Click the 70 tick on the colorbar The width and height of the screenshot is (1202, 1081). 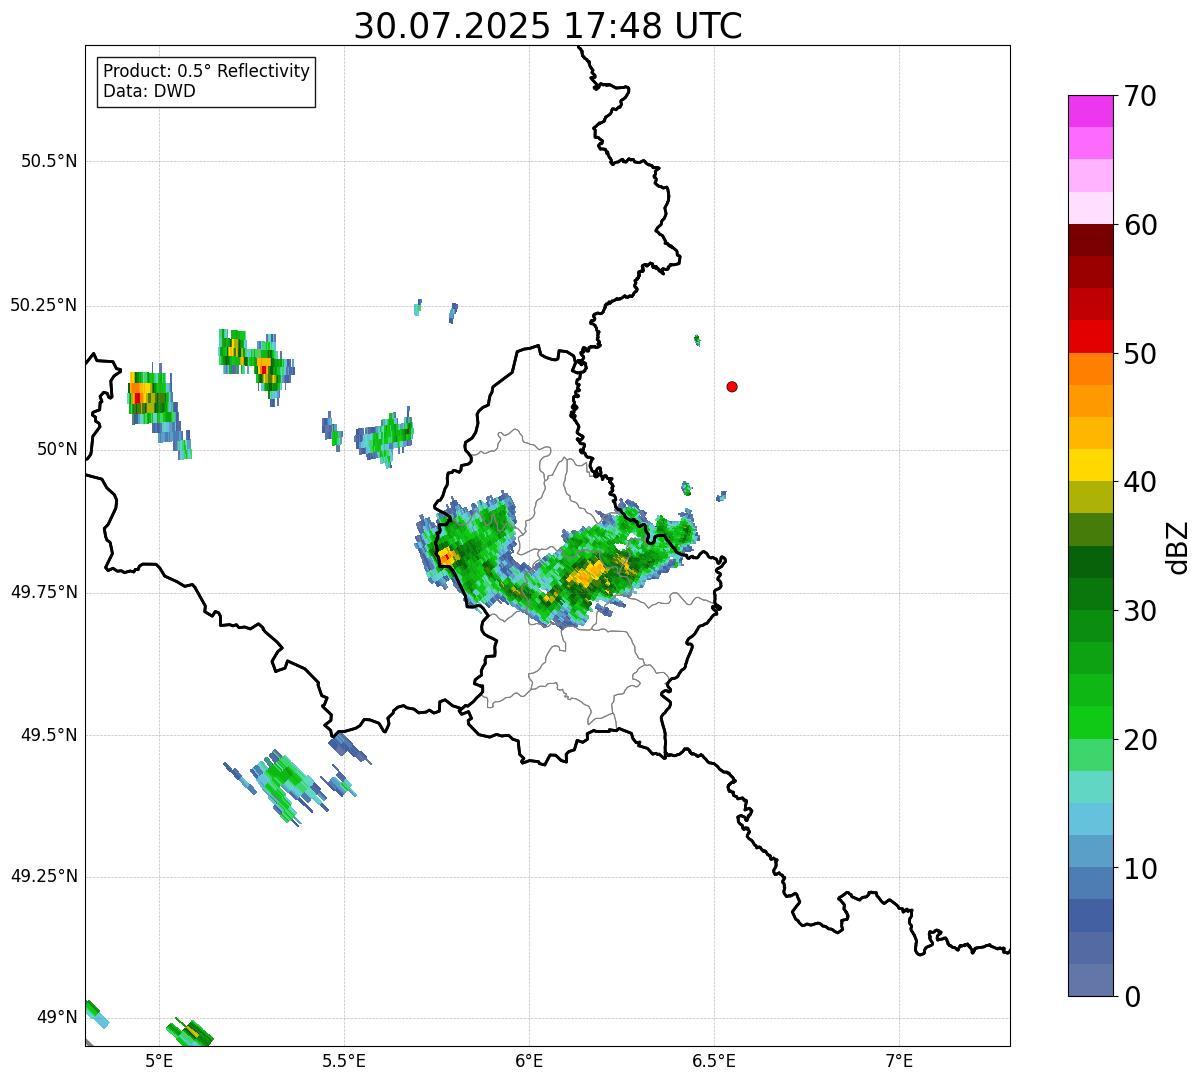pyautogui.click(x=1140, y=96)
